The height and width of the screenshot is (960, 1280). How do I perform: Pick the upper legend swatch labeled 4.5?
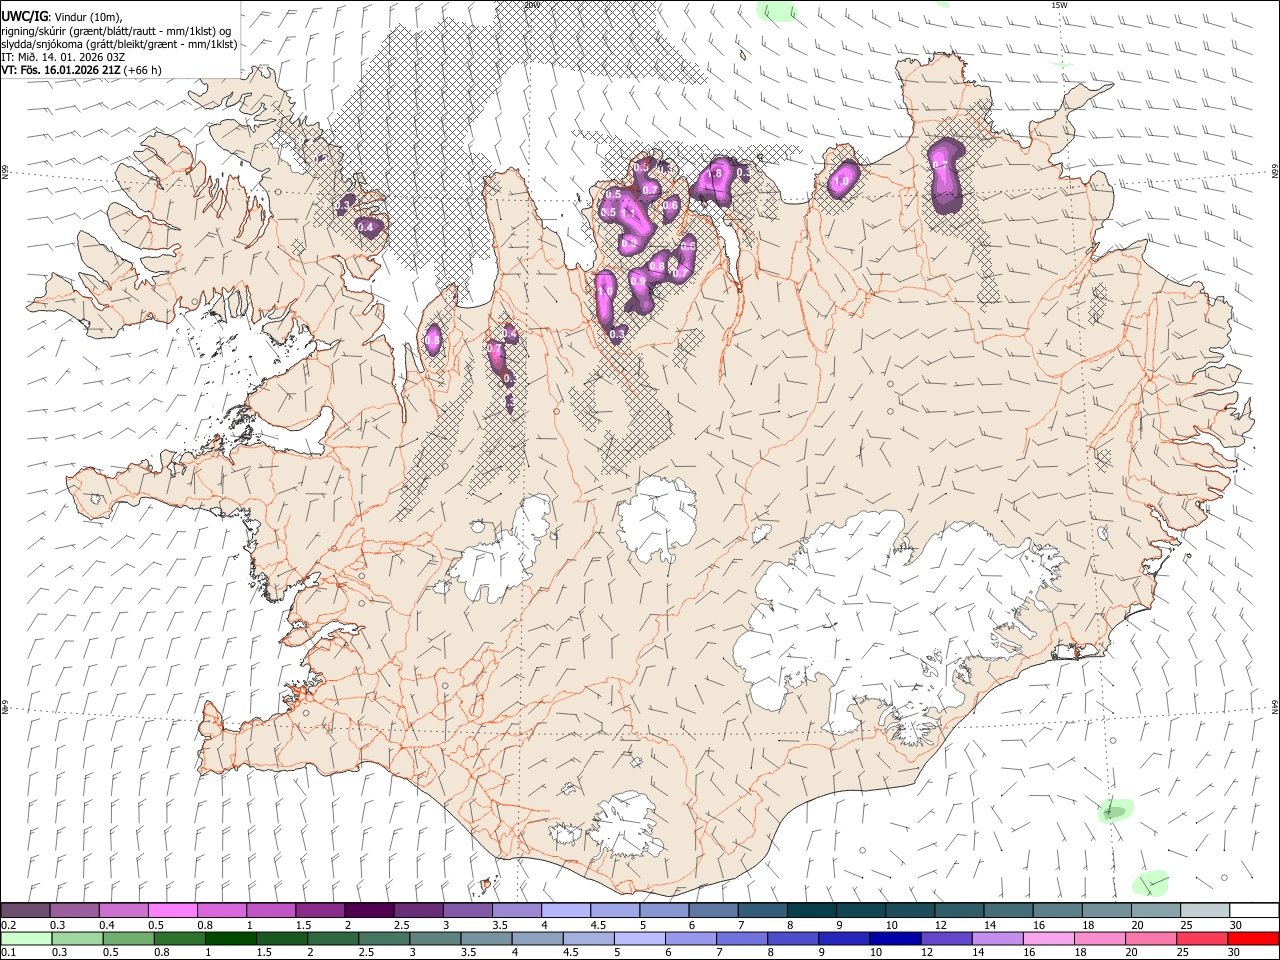pos(615,910)
